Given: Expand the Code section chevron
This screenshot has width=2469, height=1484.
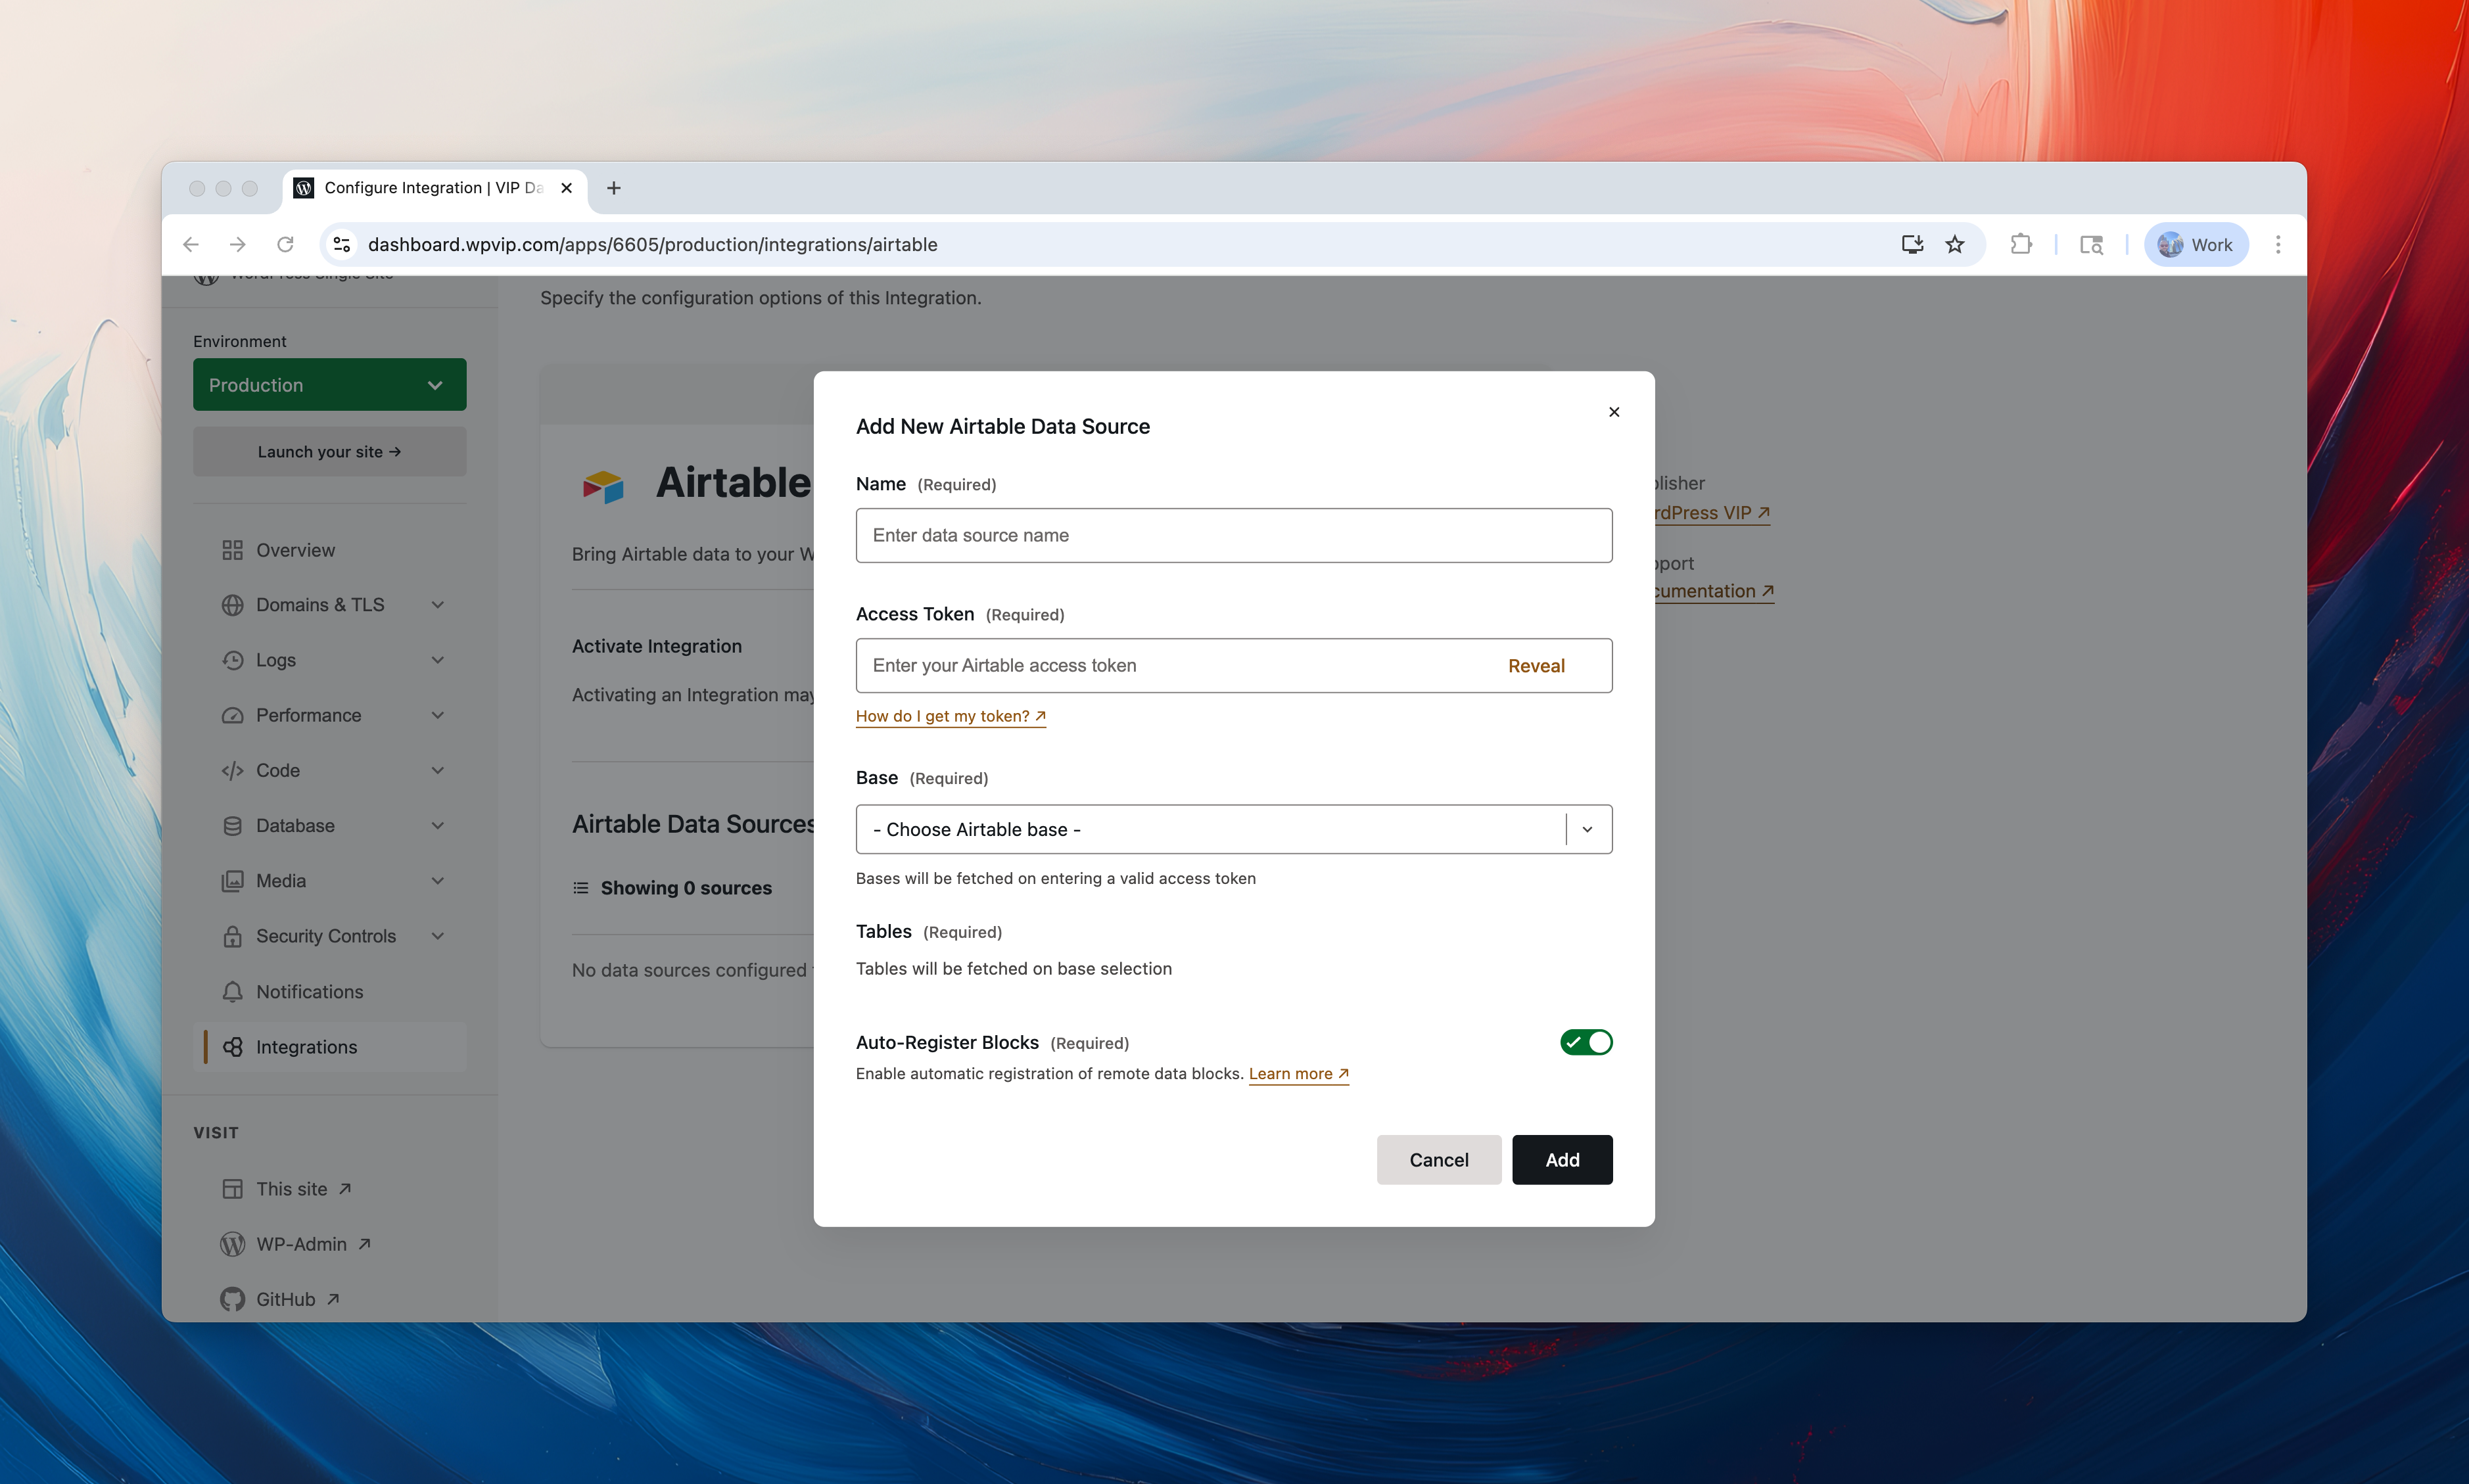Looking at the screenshot, I should pyautogui.click(x=437, y=770).
